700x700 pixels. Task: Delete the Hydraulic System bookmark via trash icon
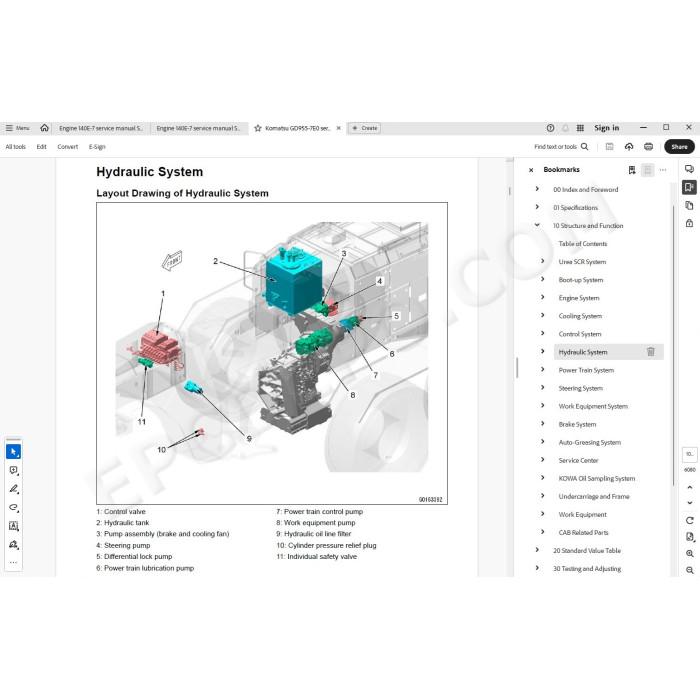click(650, 352)
